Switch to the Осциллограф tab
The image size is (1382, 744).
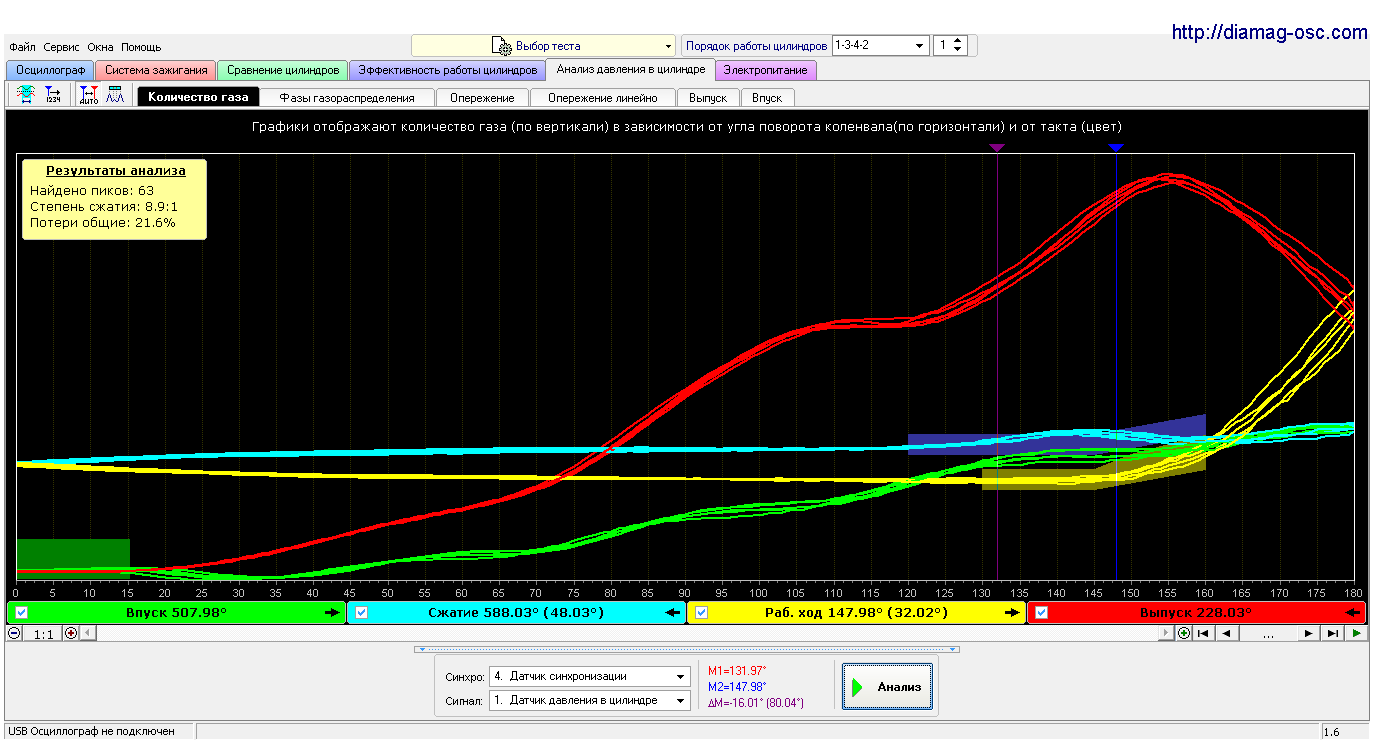pos(50,71)
